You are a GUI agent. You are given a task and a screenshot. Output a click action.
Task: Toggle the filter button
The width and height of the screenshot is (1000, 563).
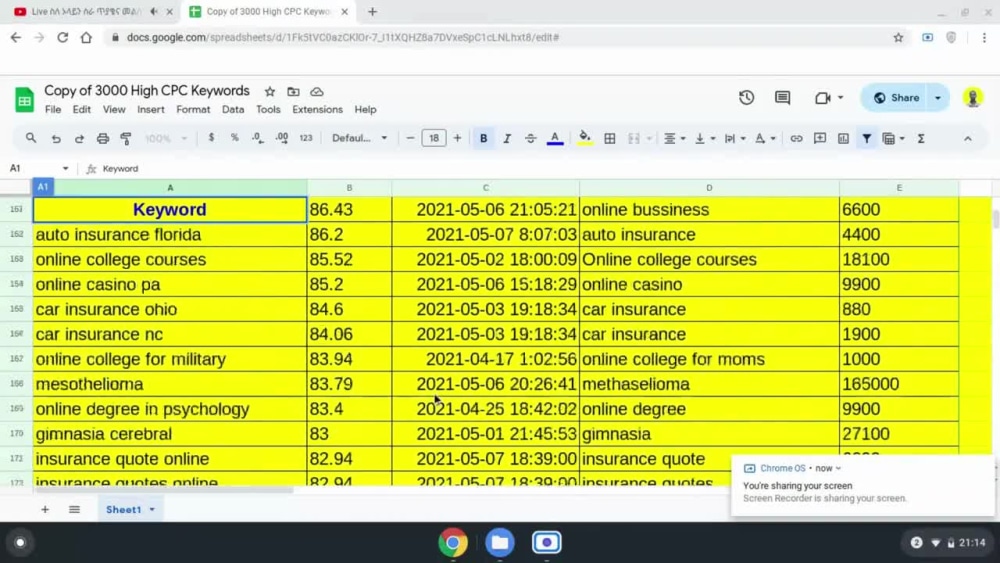867,138
